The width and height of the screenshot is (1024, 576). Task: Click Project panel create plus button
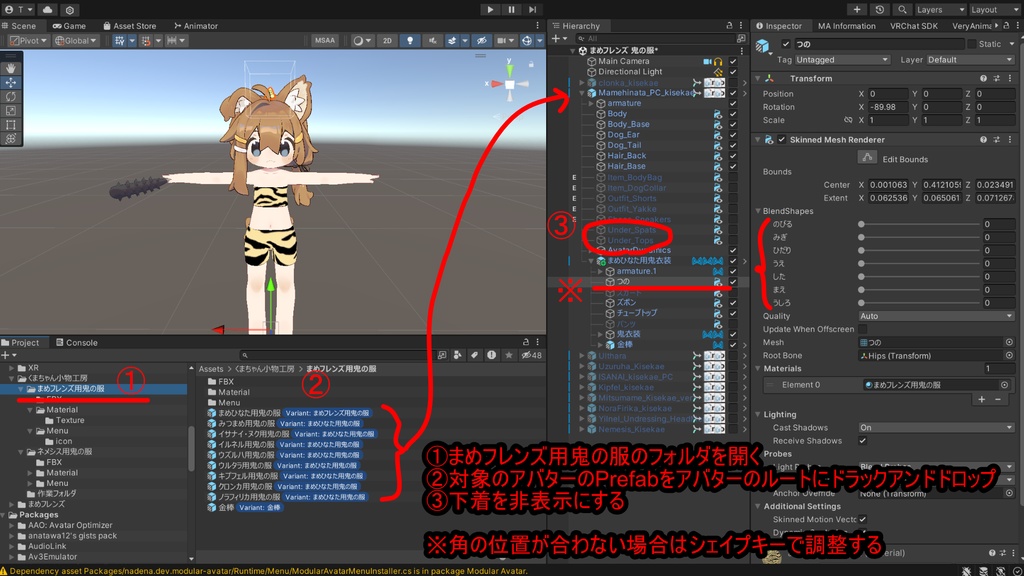coord(5,355)
